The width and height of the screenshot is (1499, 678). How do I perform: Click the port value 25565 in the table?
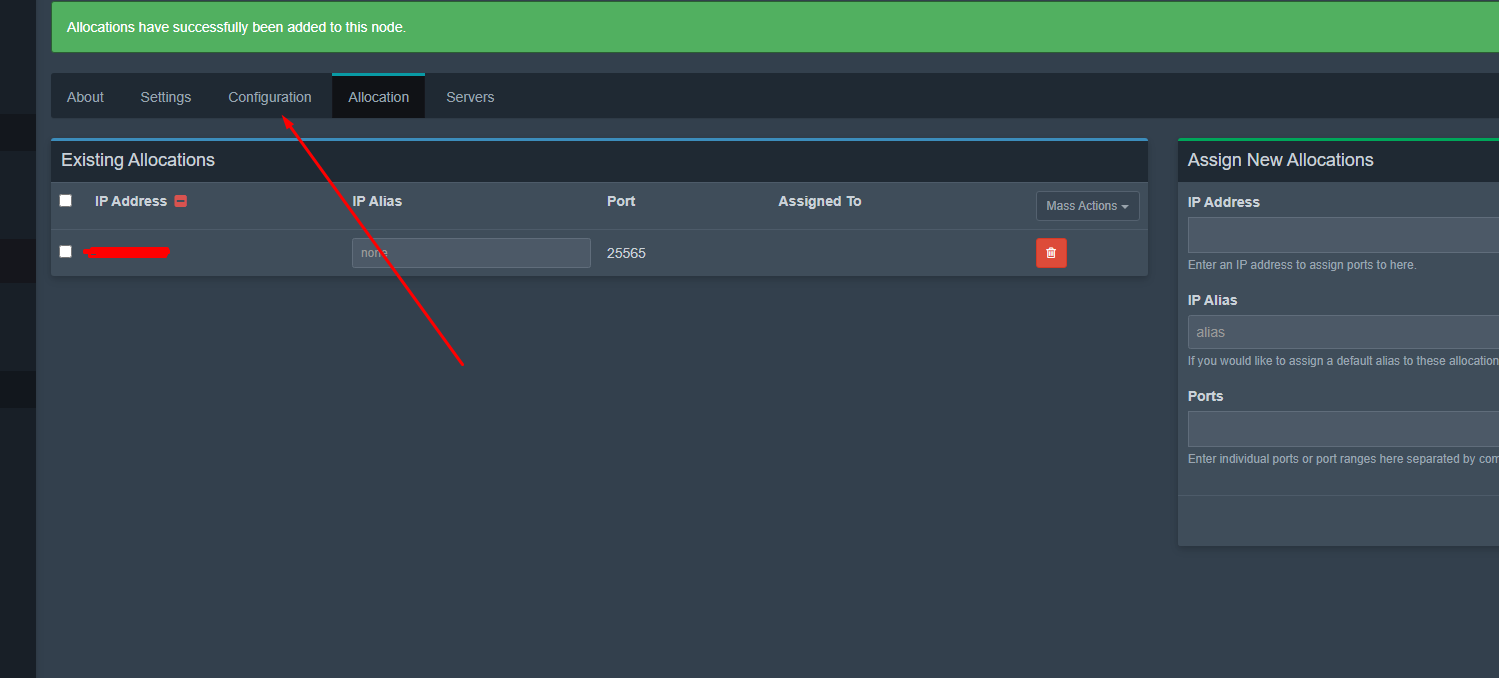click(626, 253)
